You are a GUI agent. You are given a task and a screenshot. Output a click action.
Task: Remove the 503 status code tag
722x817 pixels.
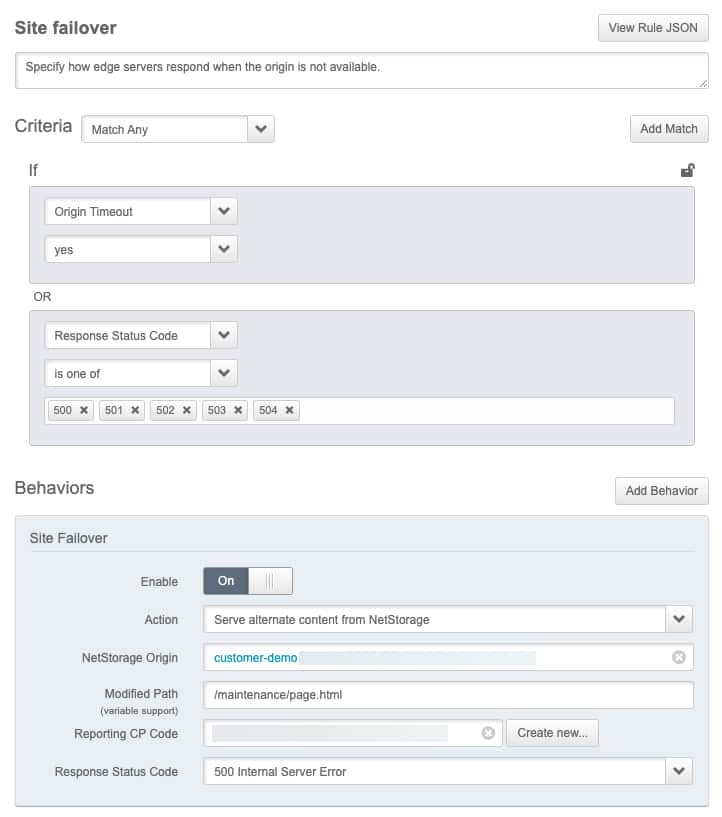(238, 410)
